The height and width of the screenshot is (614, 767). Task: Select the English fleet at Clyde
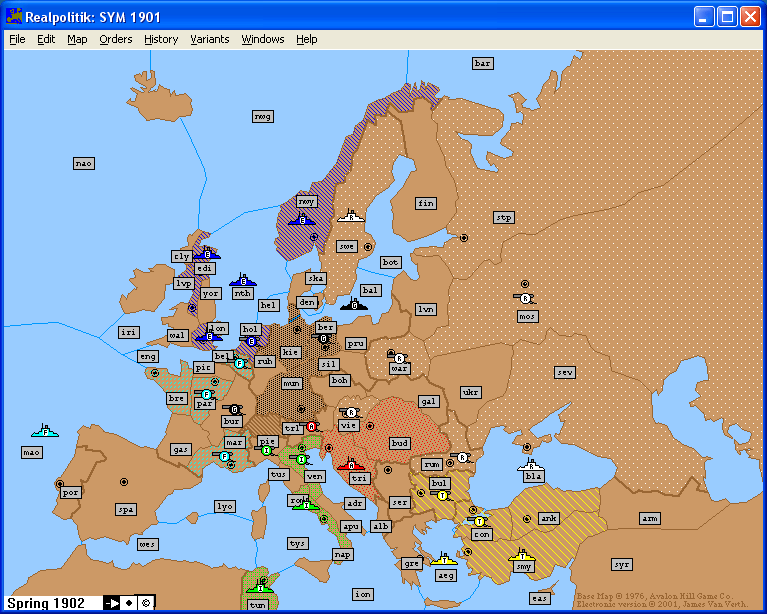point(207,254)
